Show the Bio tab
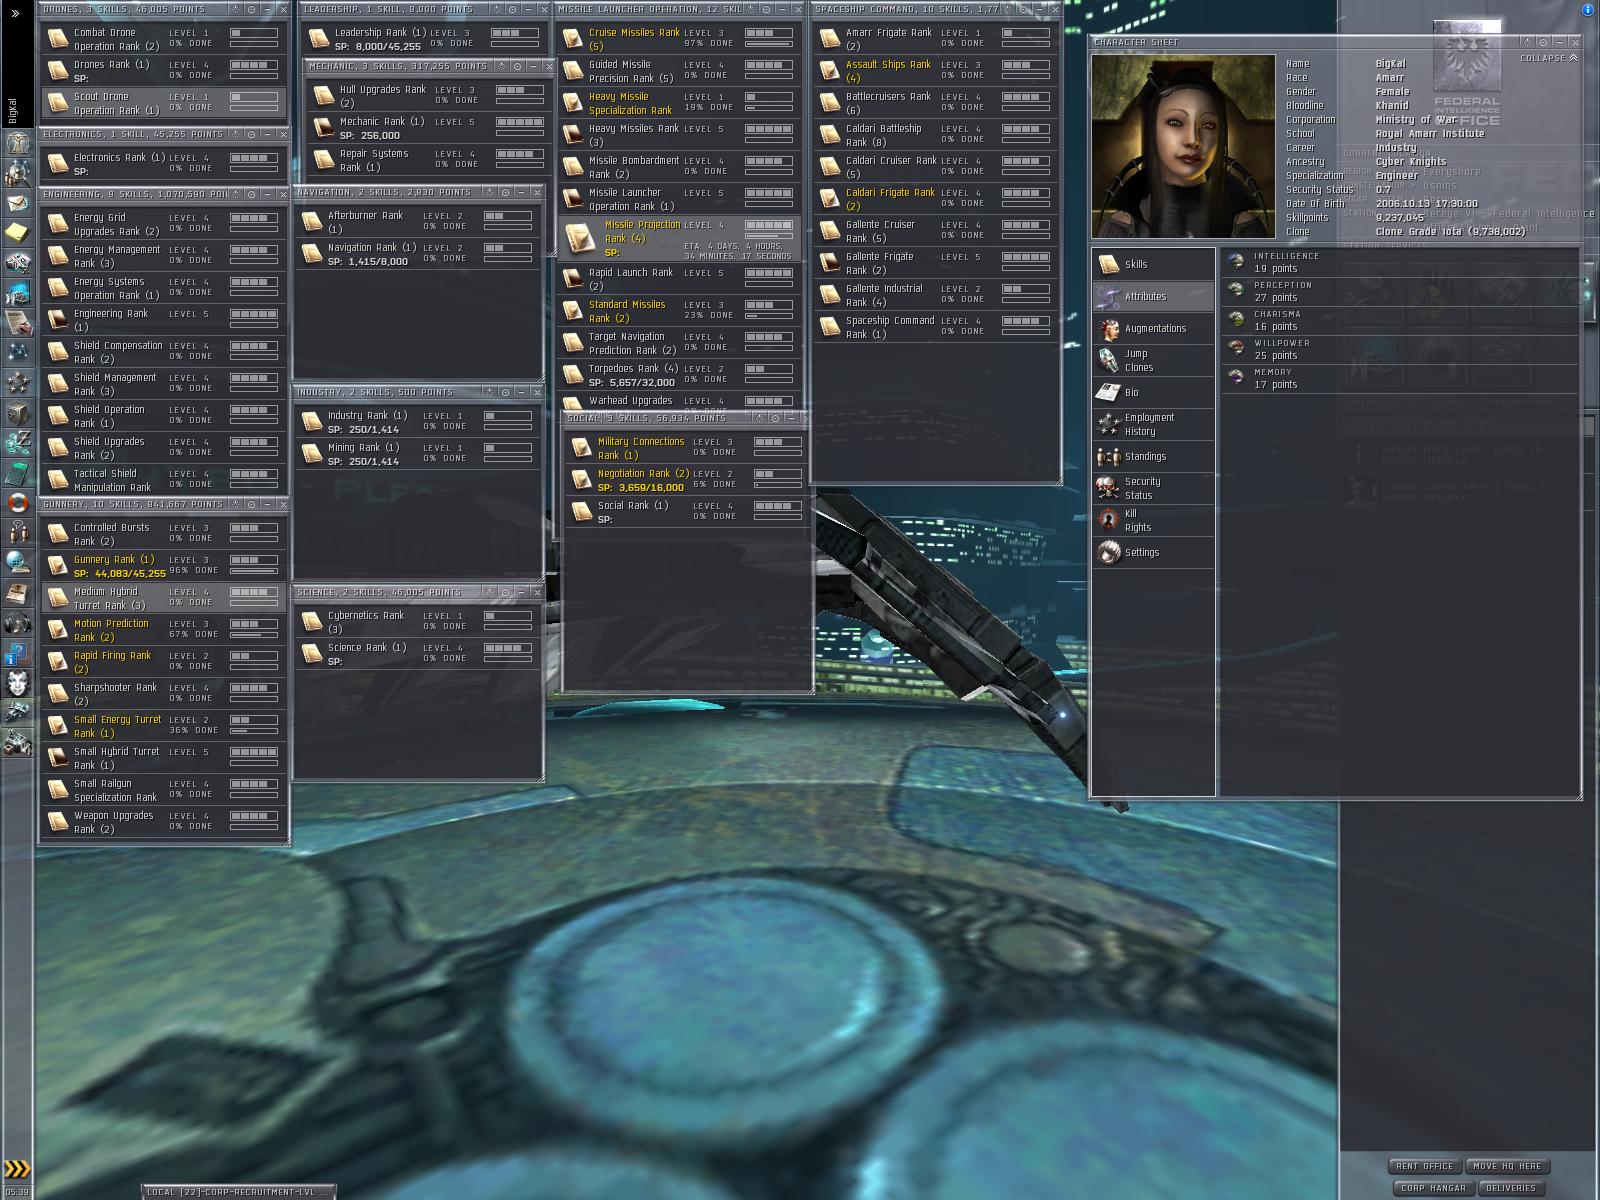 click(1153, 392)
